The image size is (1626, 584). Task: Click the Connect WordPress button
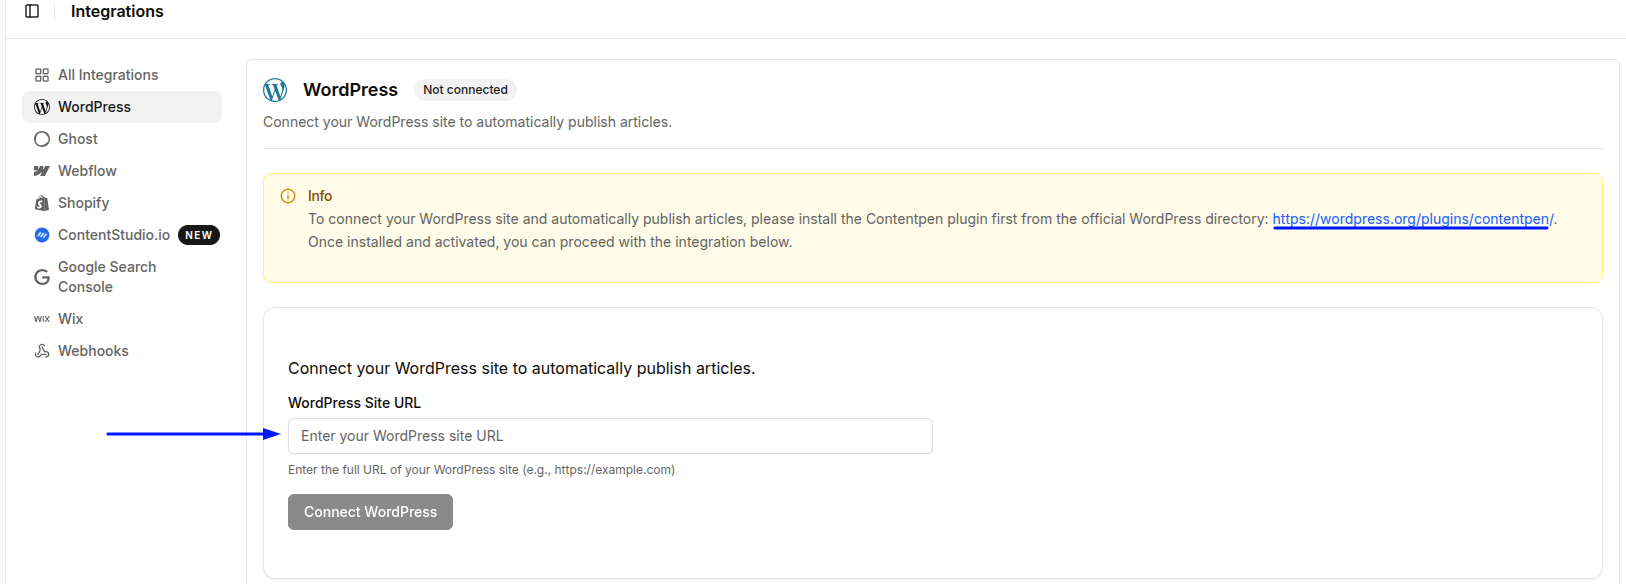pos(370,512)
